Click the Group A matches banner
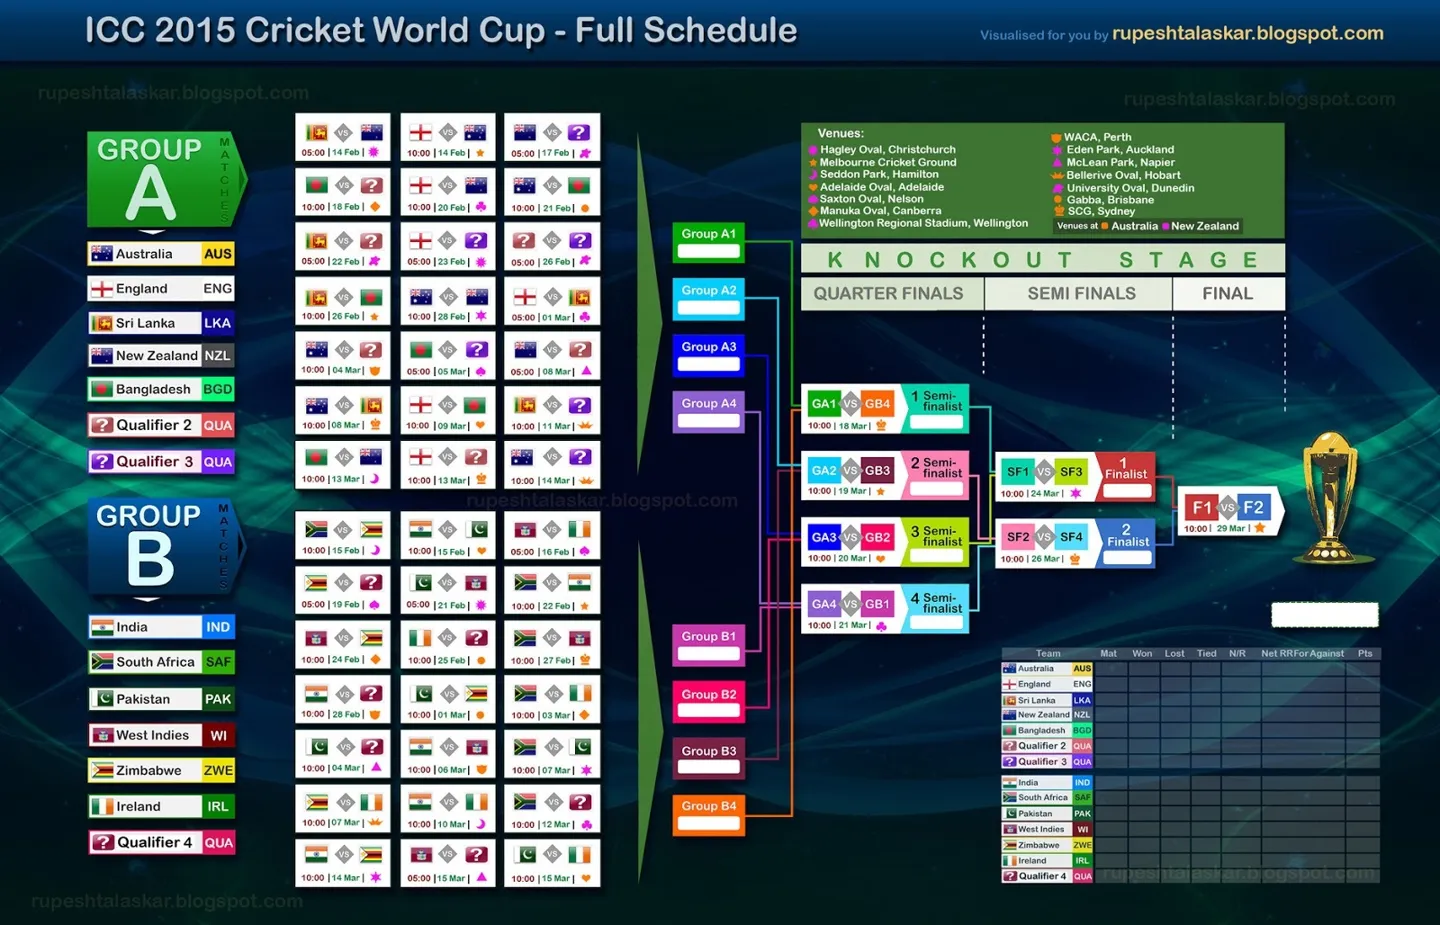1440x925 pixels. pos(165,180)
